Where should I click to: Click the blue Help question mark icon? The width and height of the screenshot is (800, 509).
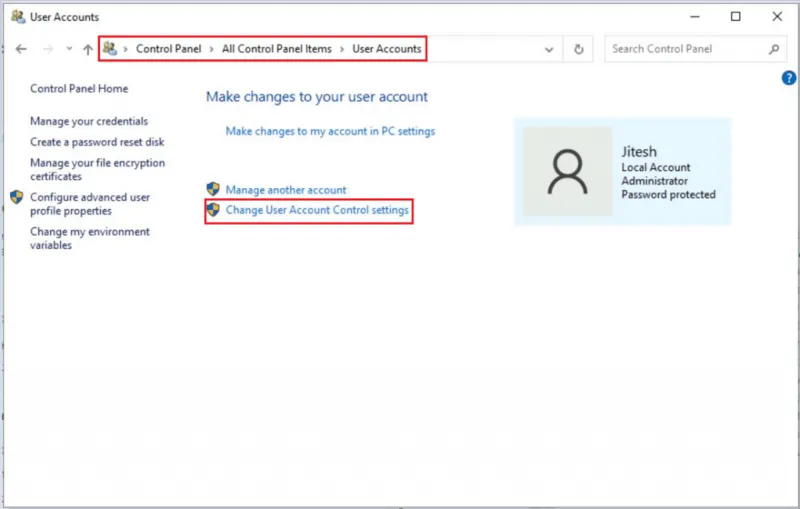pos(789,78)
